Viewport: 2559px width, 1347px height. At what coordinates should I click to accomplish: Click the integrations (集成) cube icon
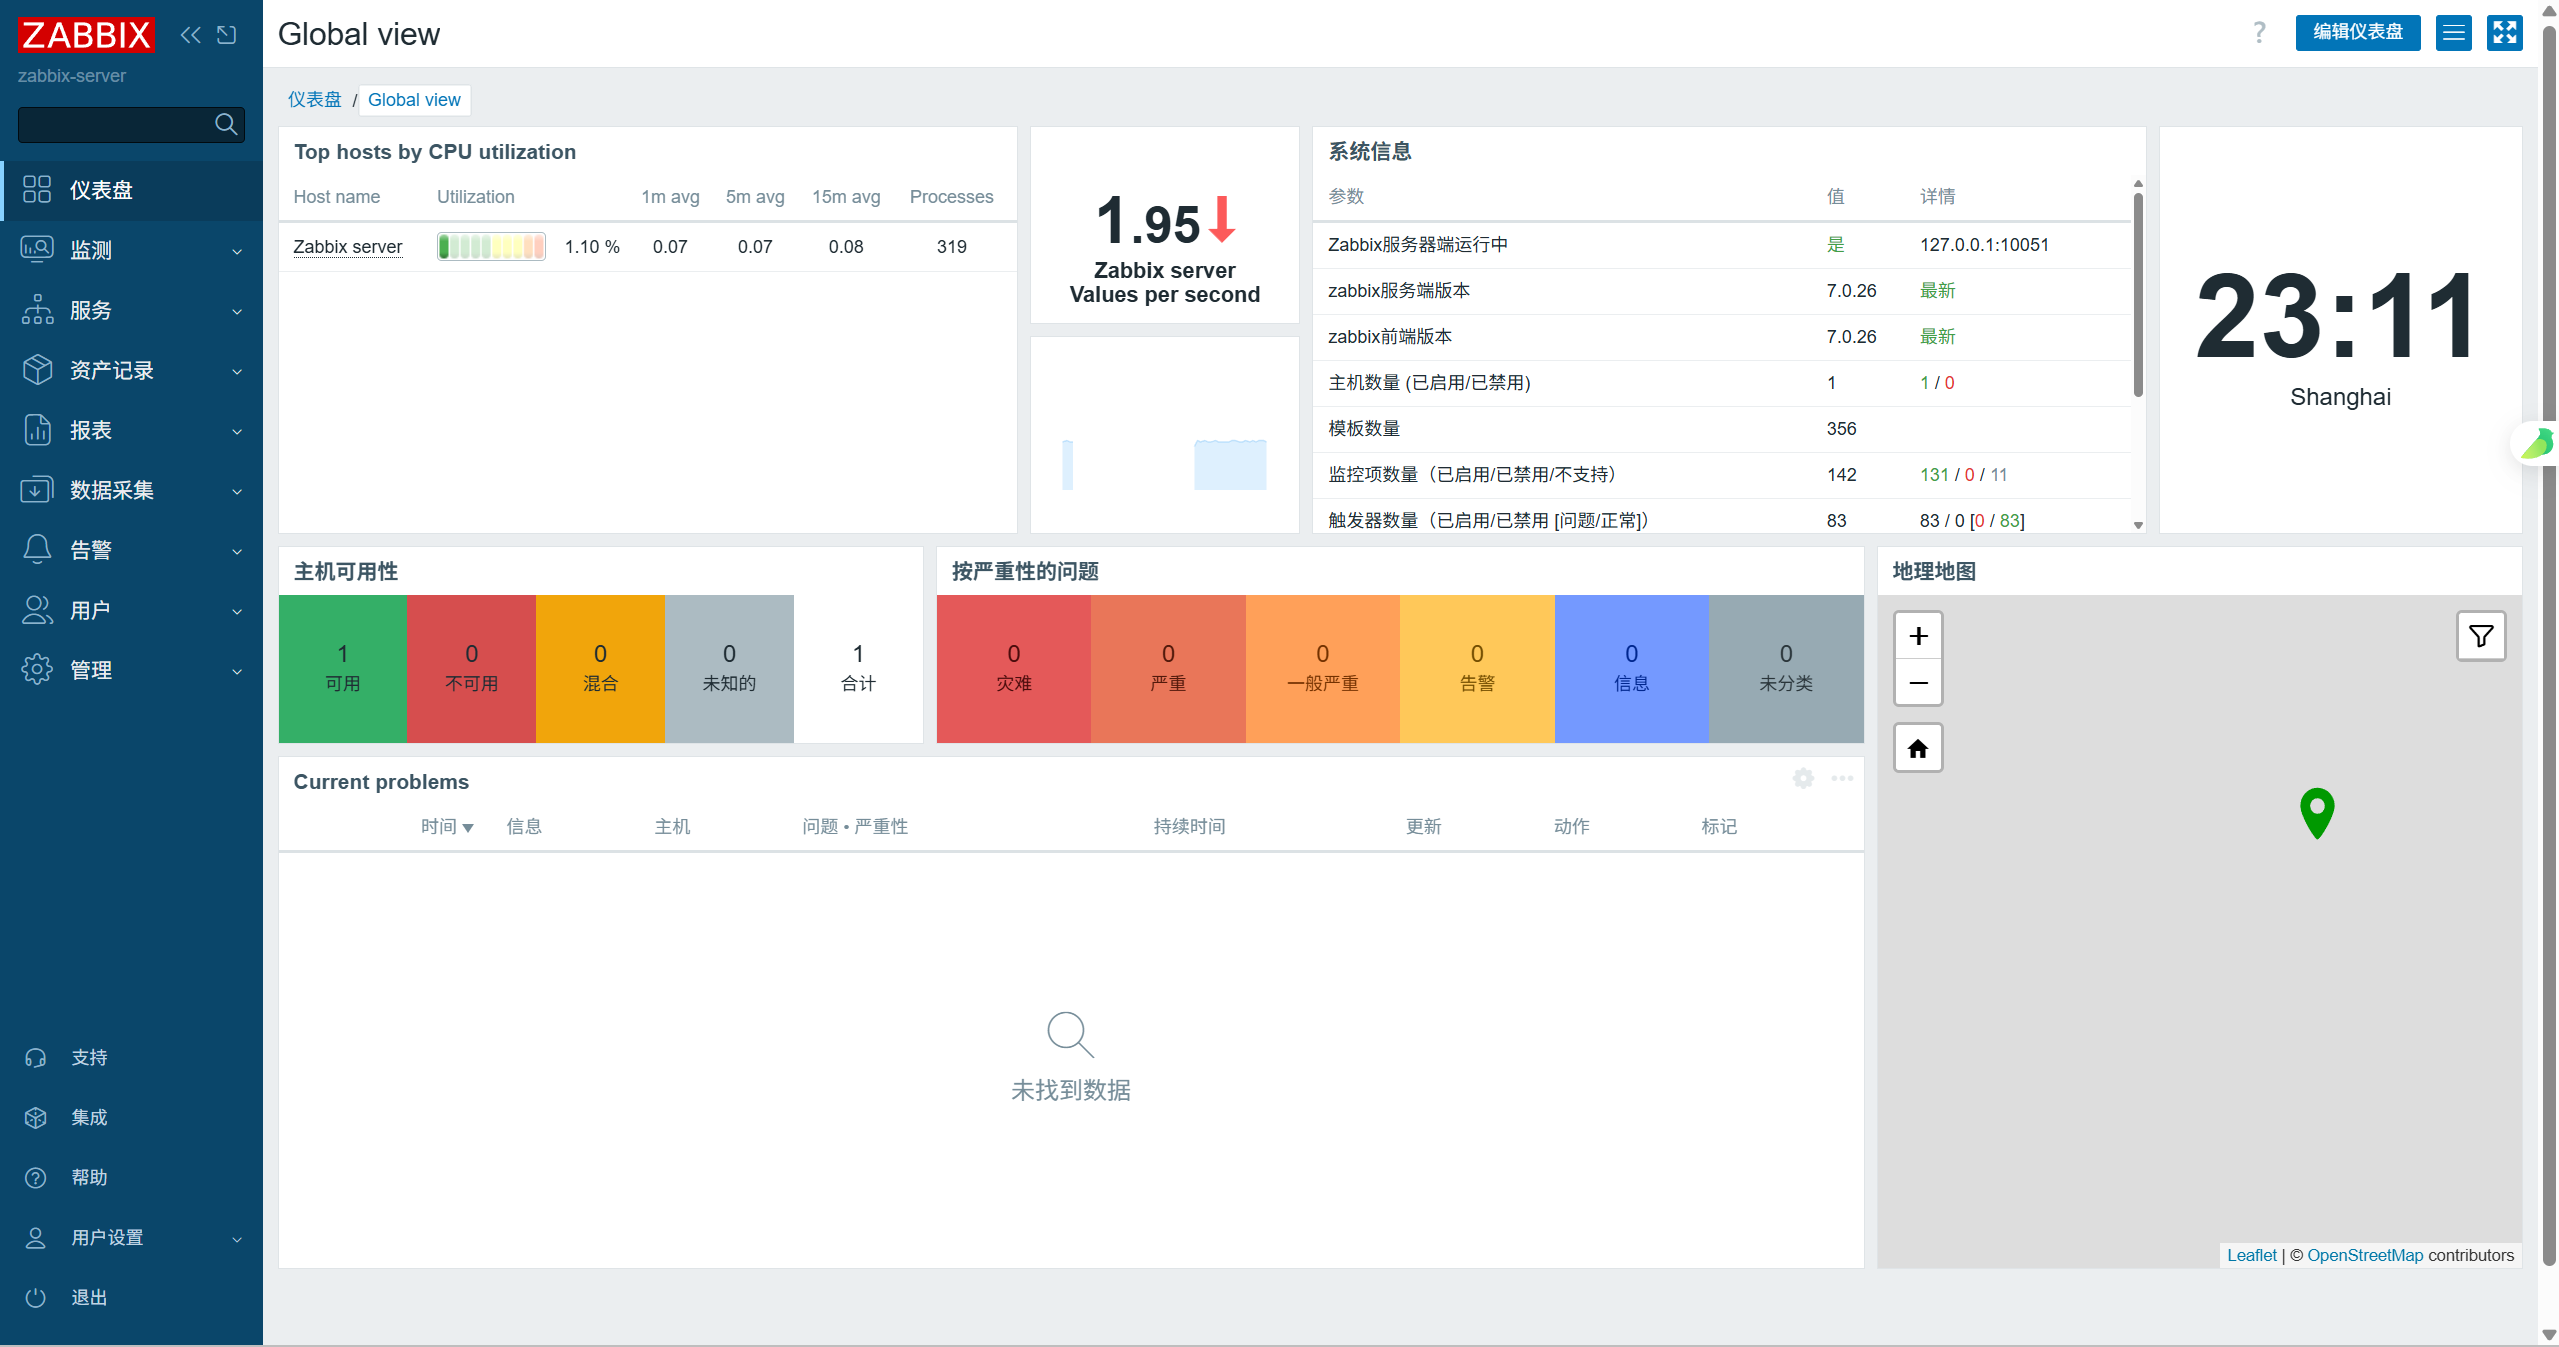coord(36,1118)
